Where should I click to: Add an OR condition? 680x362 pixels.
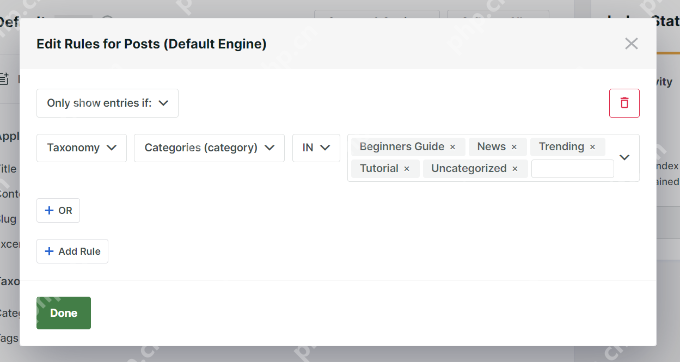[x=58, y=211]
